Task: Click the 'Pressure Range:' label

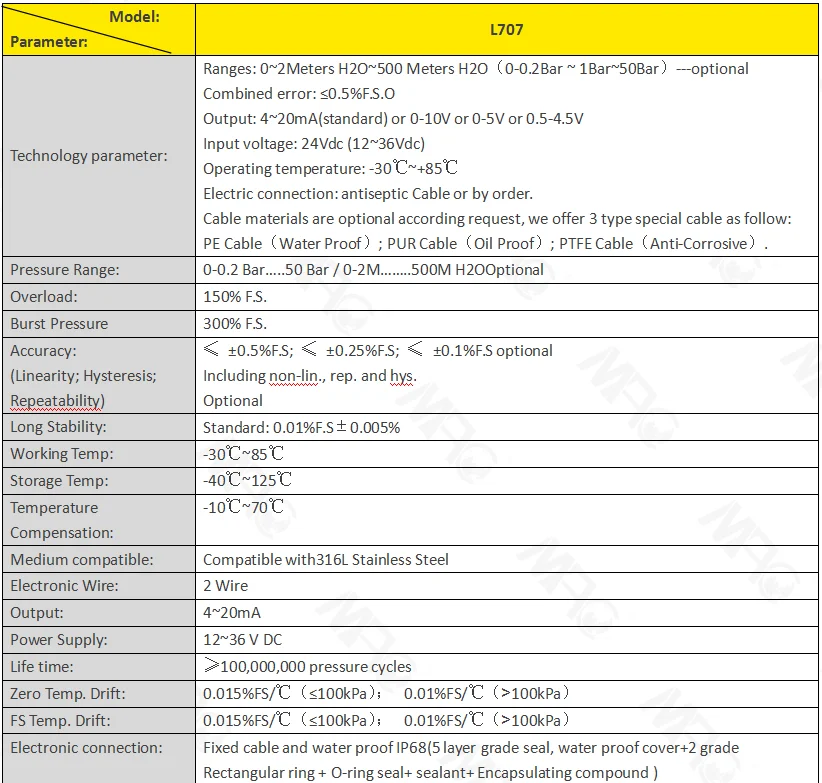Action: (x=64, y=270)
